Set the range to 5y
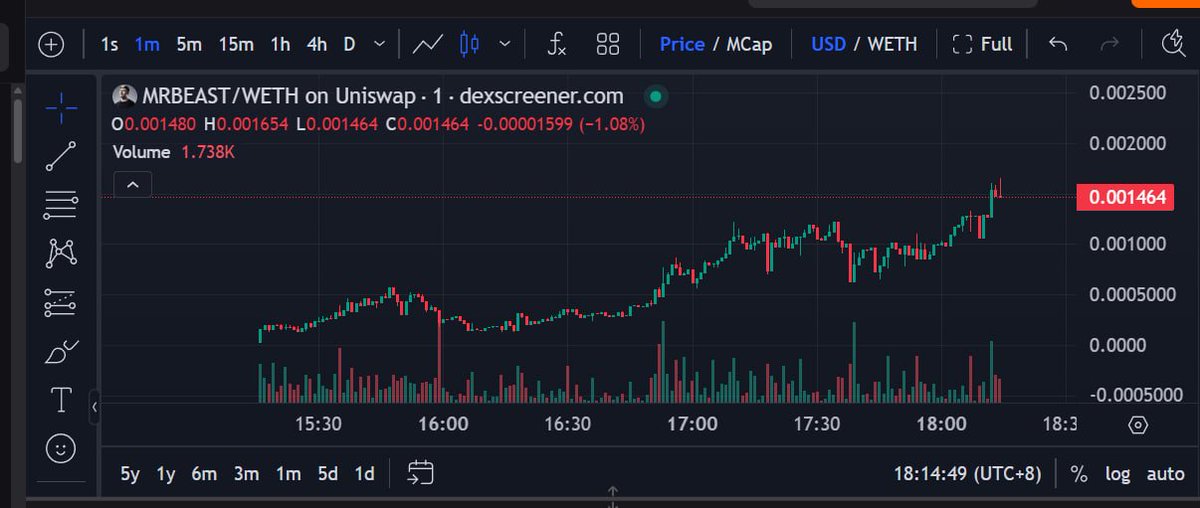Viewport: 1200px width, 508px height. [130, 474]
